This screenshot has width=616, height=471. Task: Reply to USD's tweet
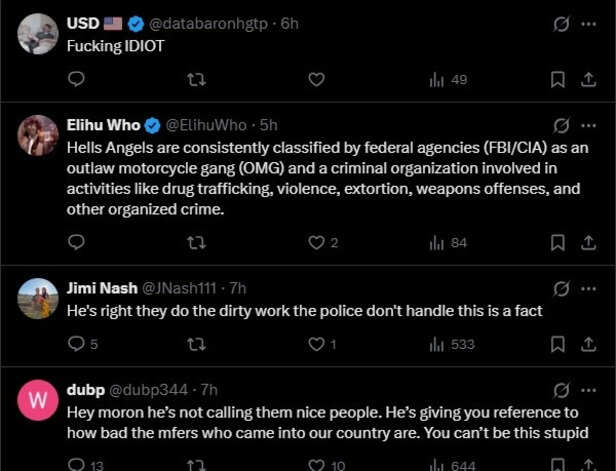[77, 79]
